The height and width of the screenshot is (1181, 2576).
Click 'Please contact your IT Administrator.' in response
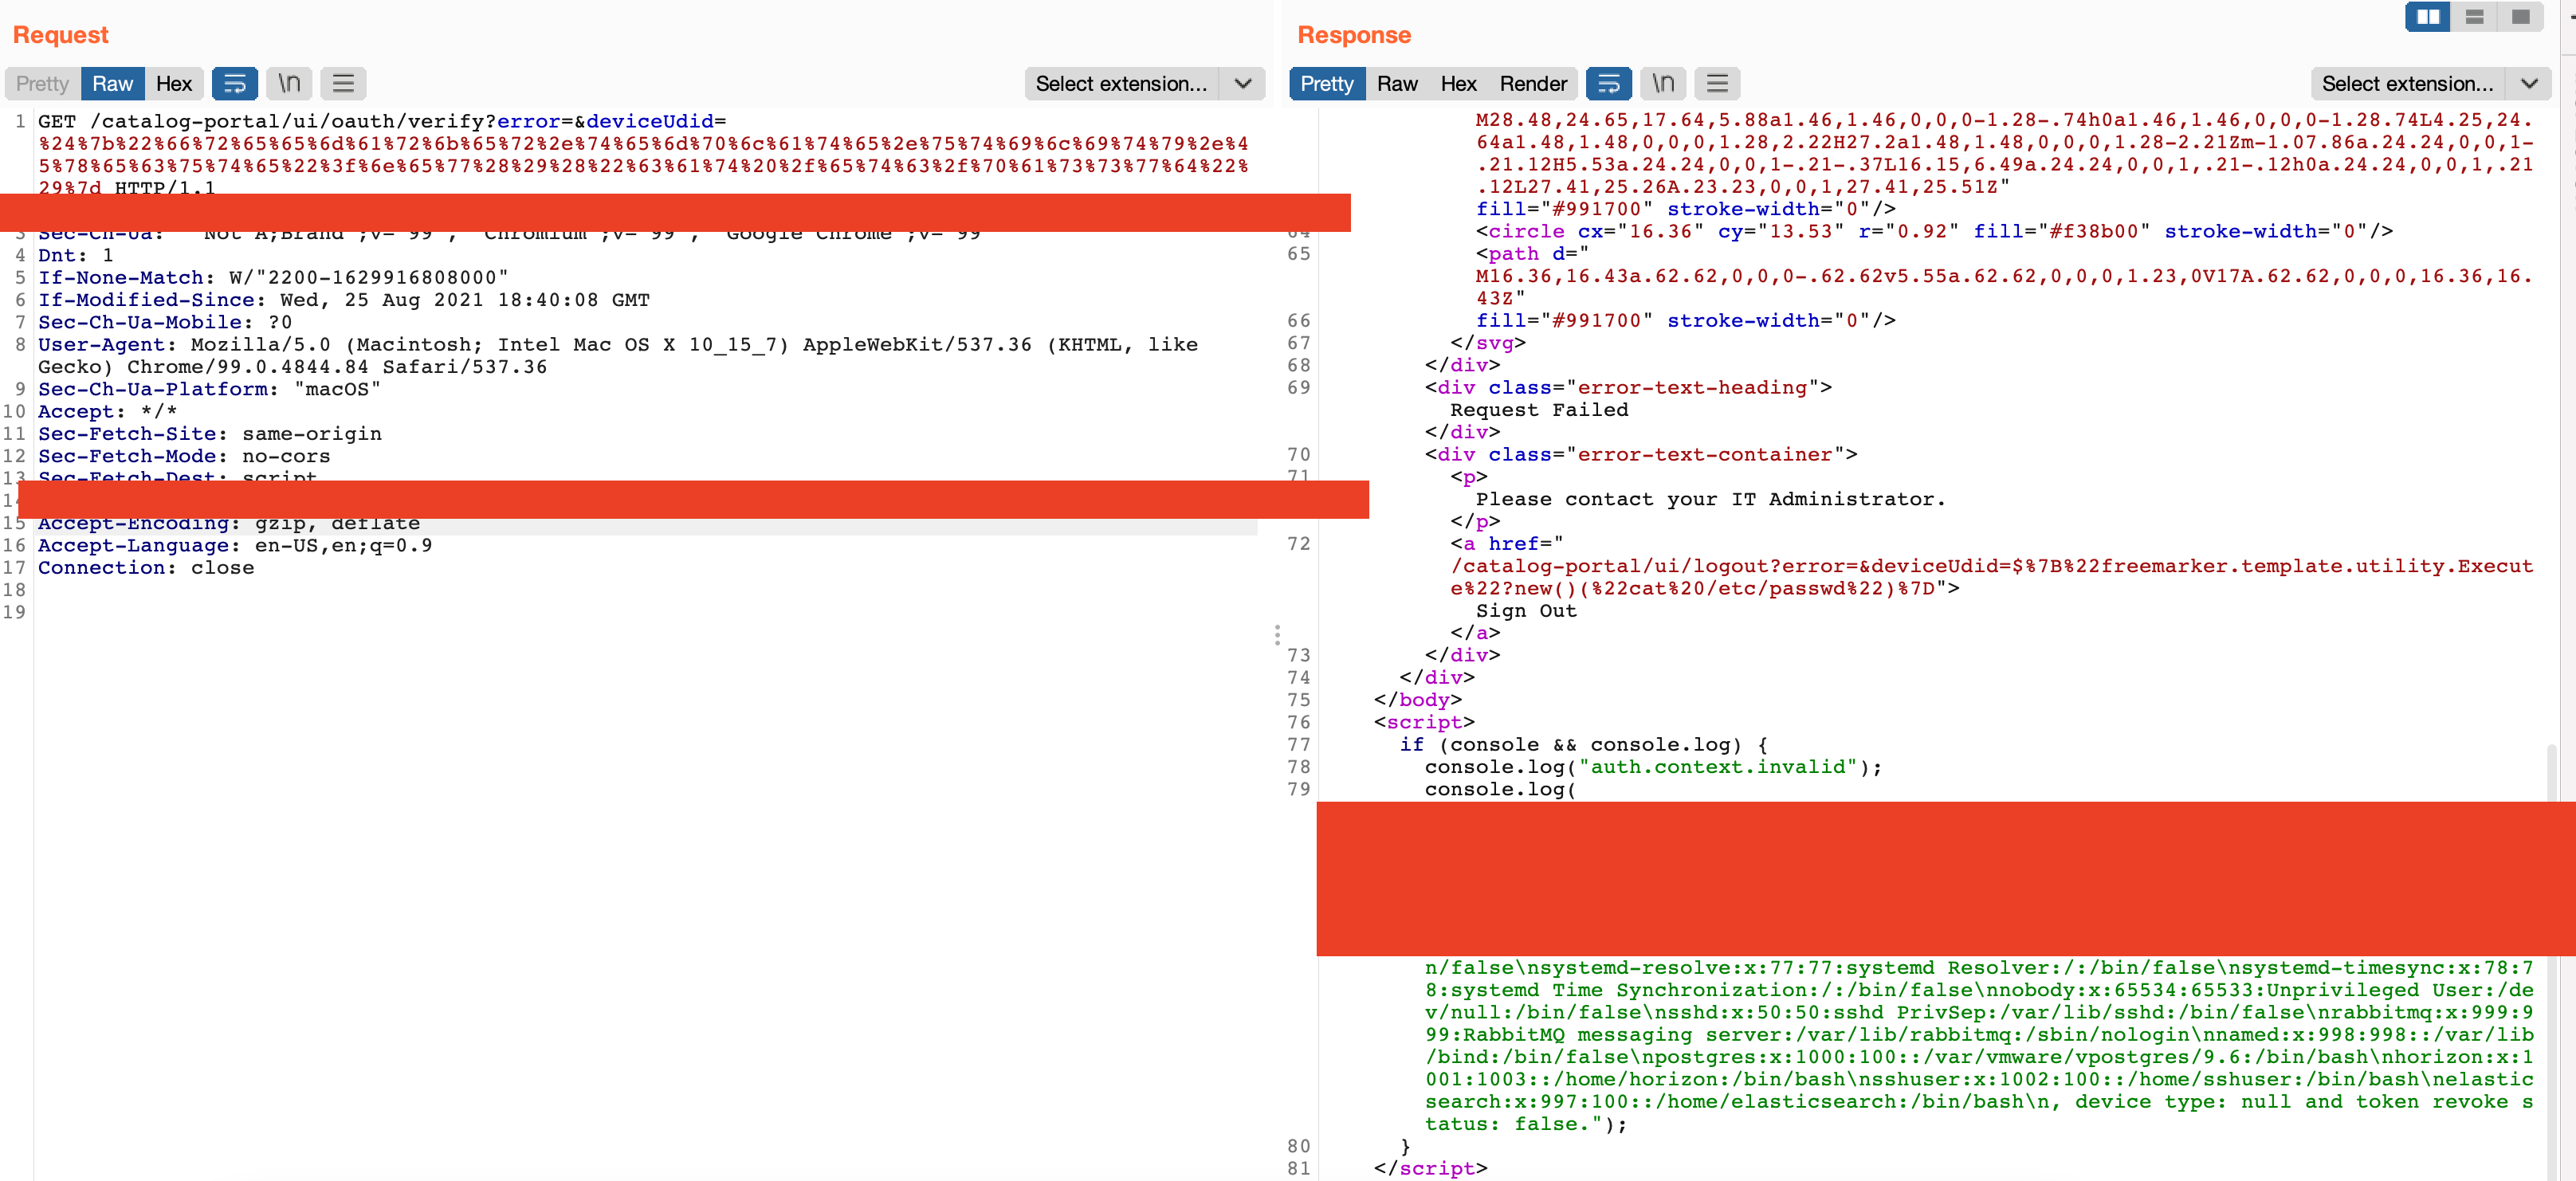(x=1711, y=499)
